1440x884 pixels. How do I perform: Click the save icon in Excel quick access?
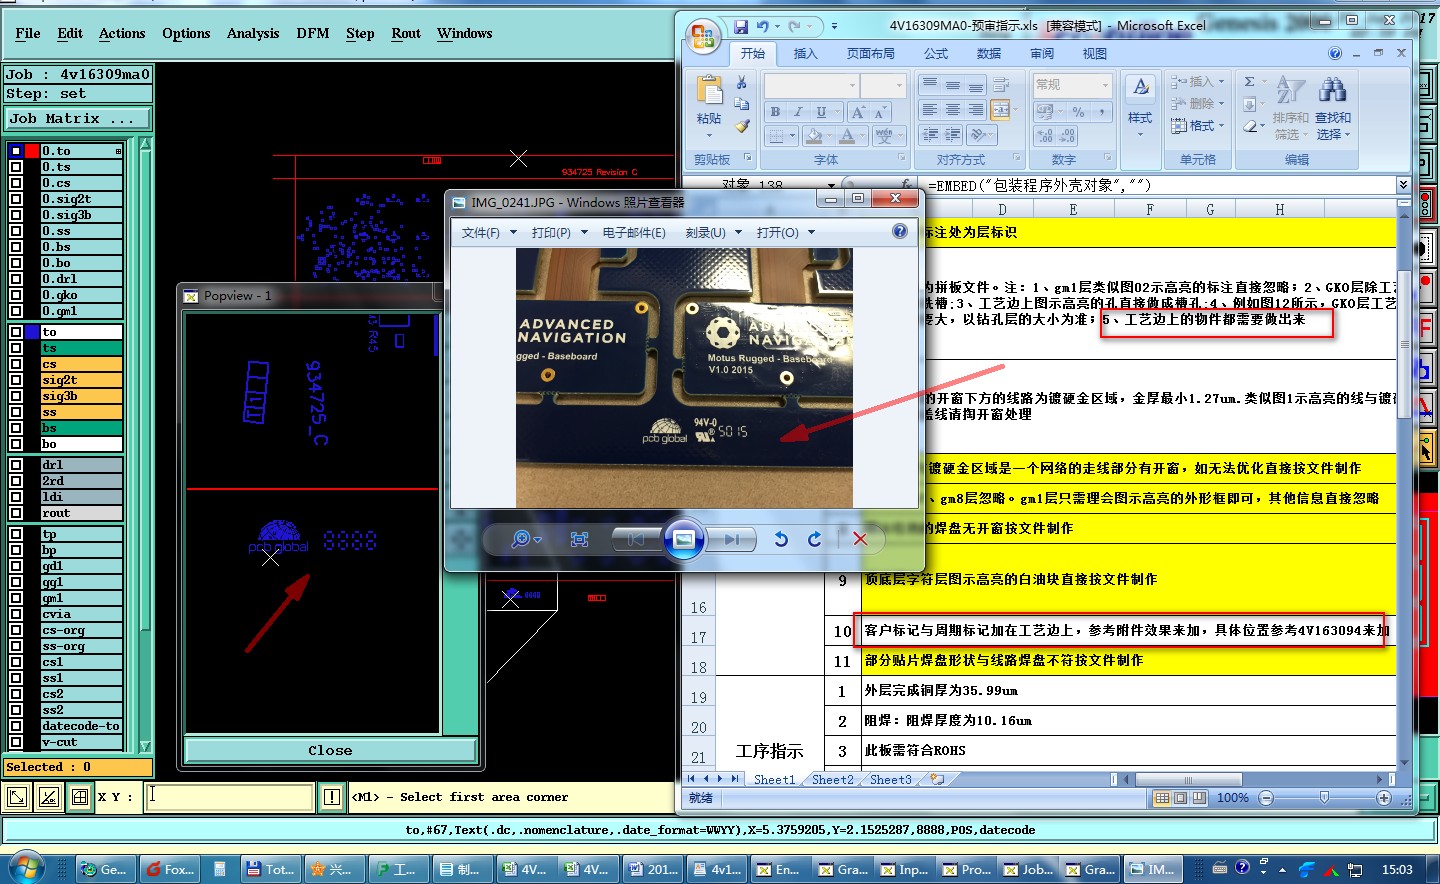pos(741,27)
